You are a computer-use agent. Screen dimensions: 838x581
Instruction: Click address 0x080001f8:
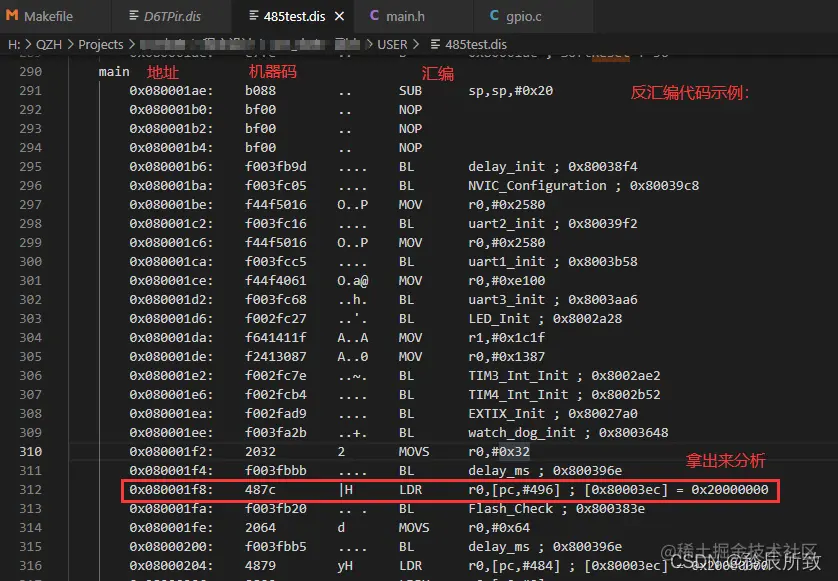[171, 490]
